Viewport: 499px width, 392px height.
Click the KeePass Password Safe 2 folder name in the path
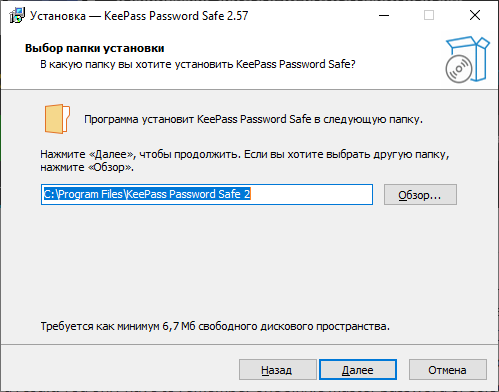point(189,194)
